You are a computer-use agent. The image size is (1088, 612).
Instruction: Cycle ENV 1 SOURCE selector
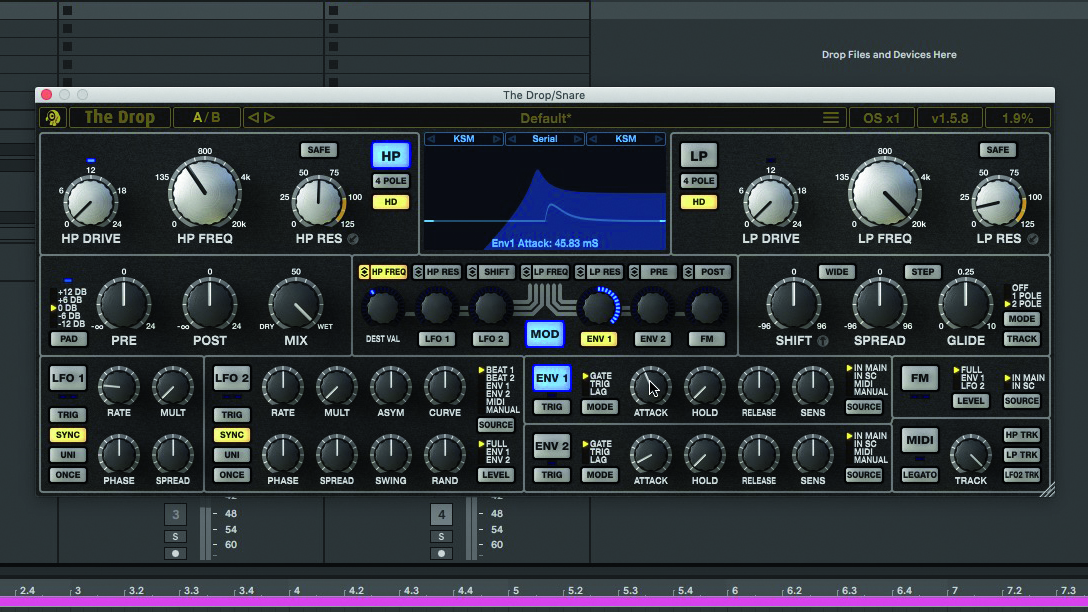(x=863, y=407)
